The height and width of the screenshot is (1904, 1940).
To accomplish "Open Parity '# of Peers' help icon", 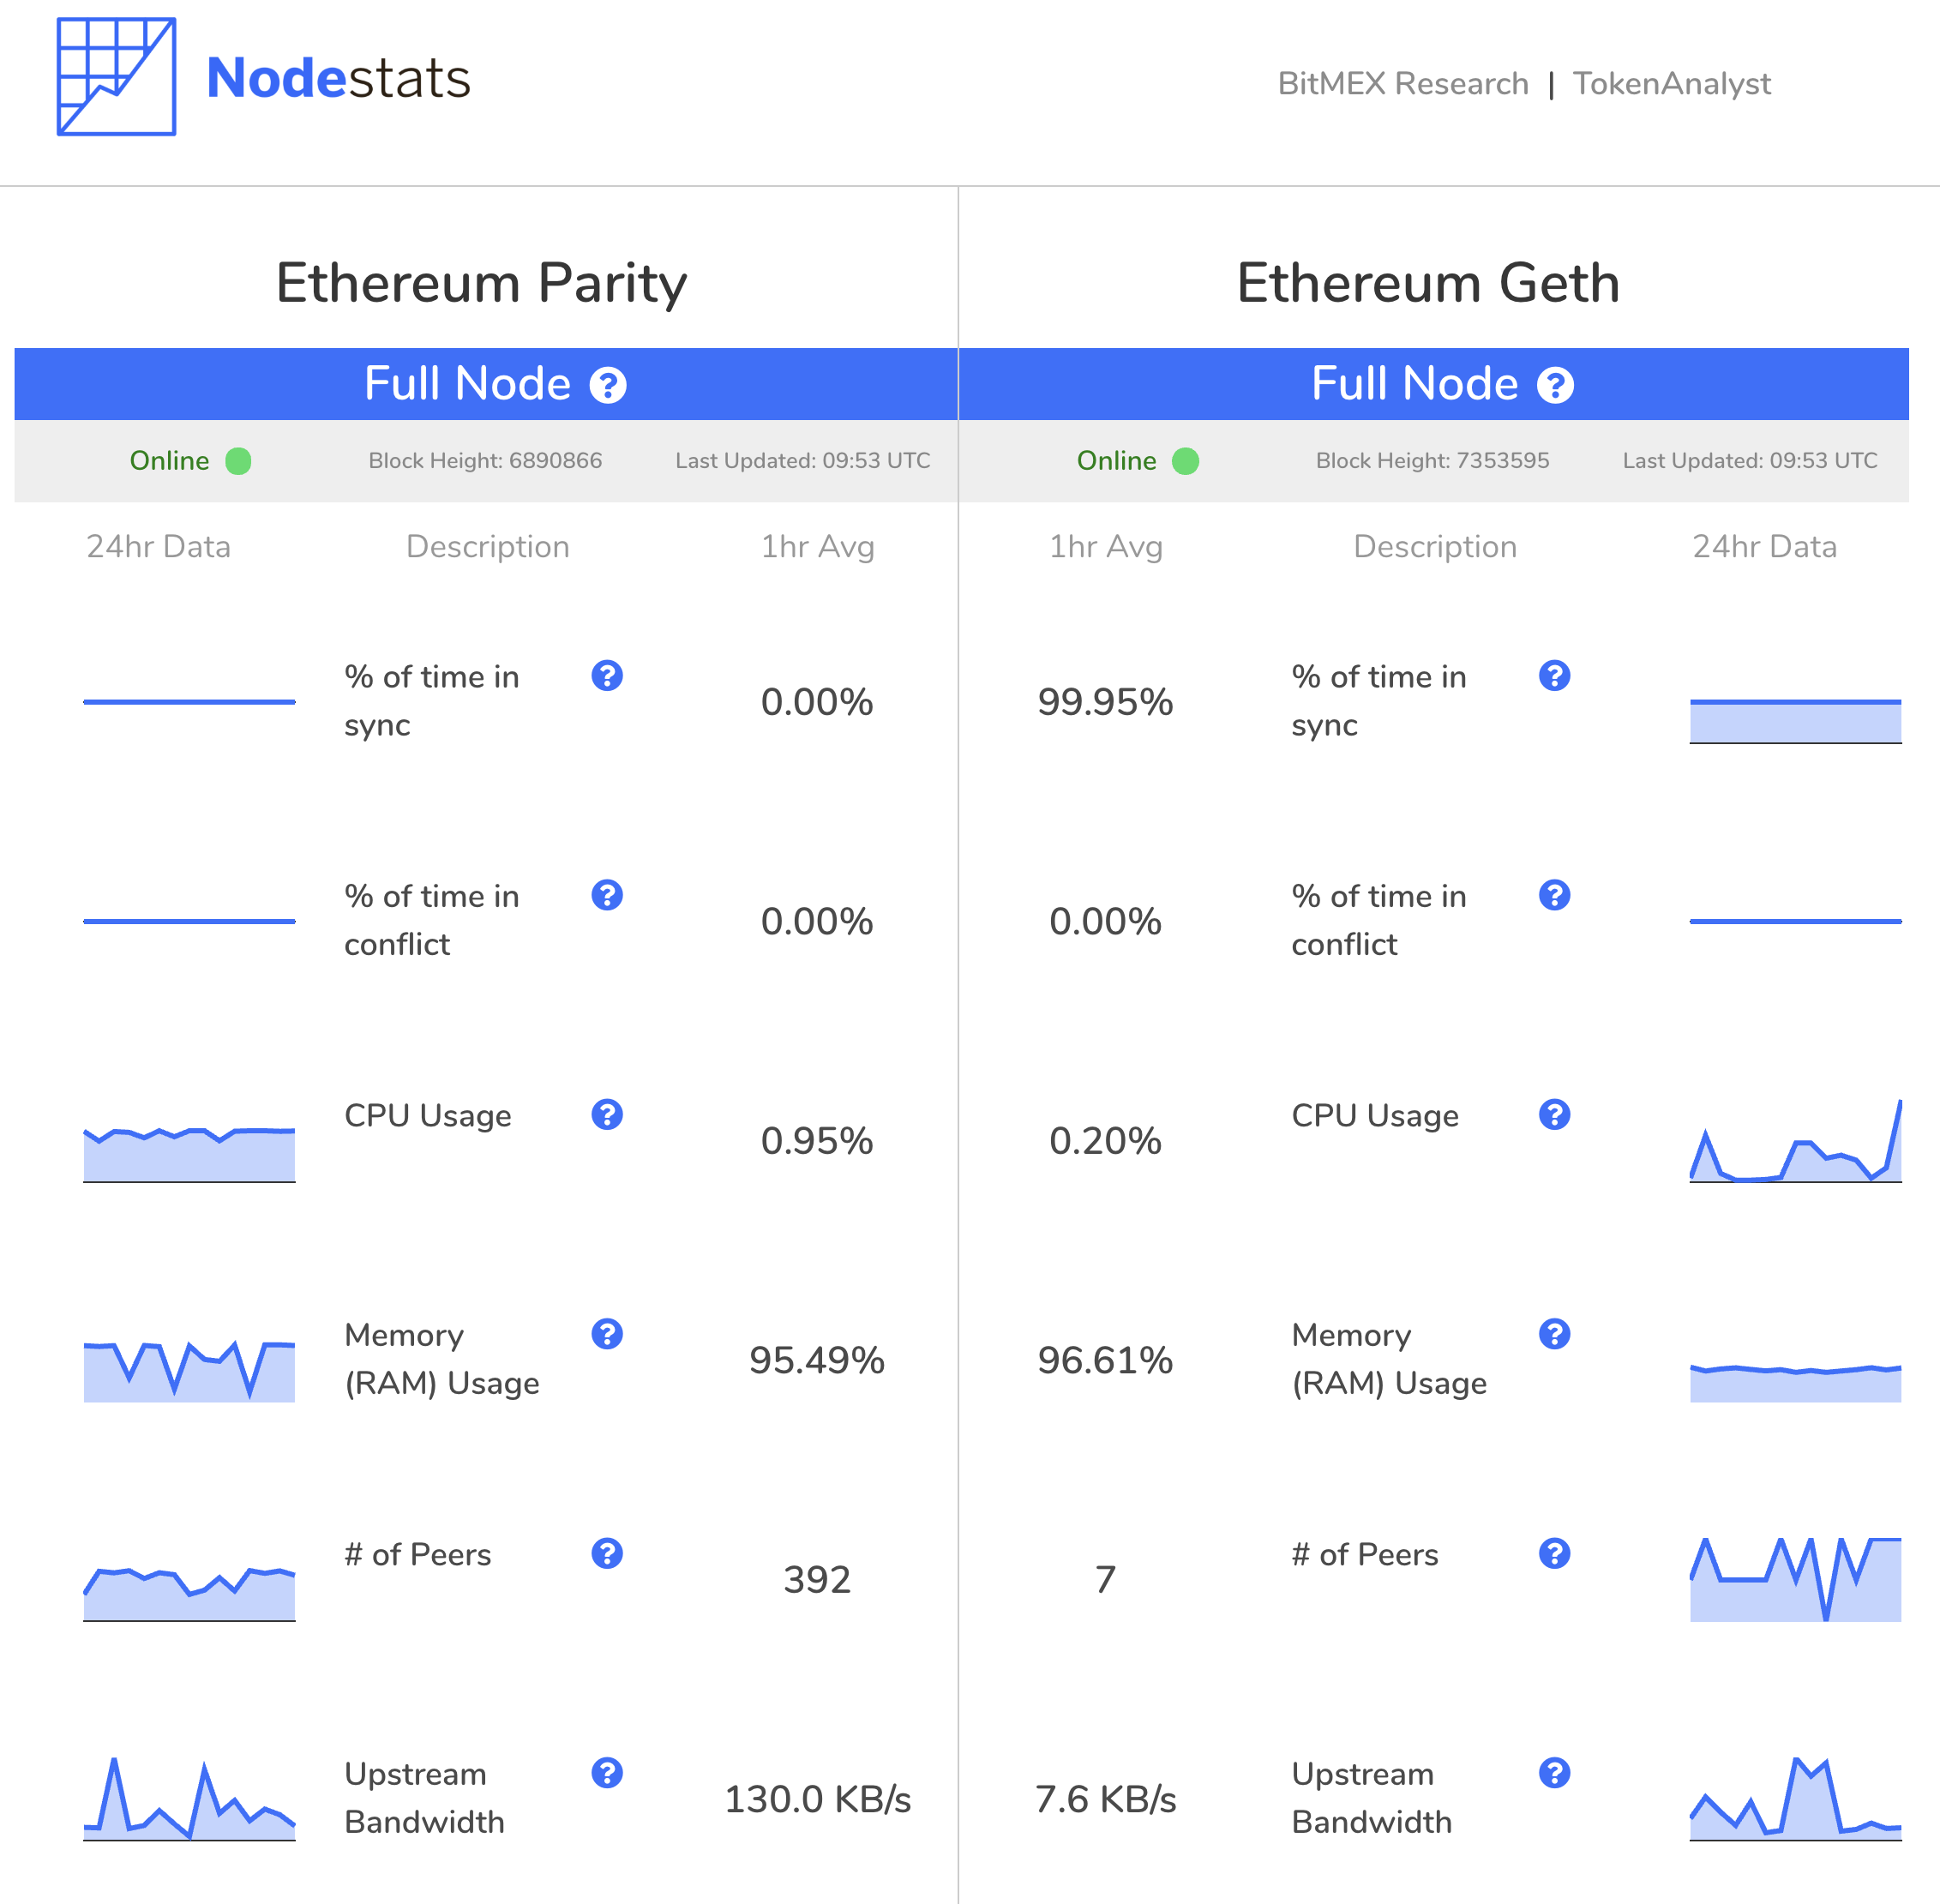I will tap(607, 1553).
